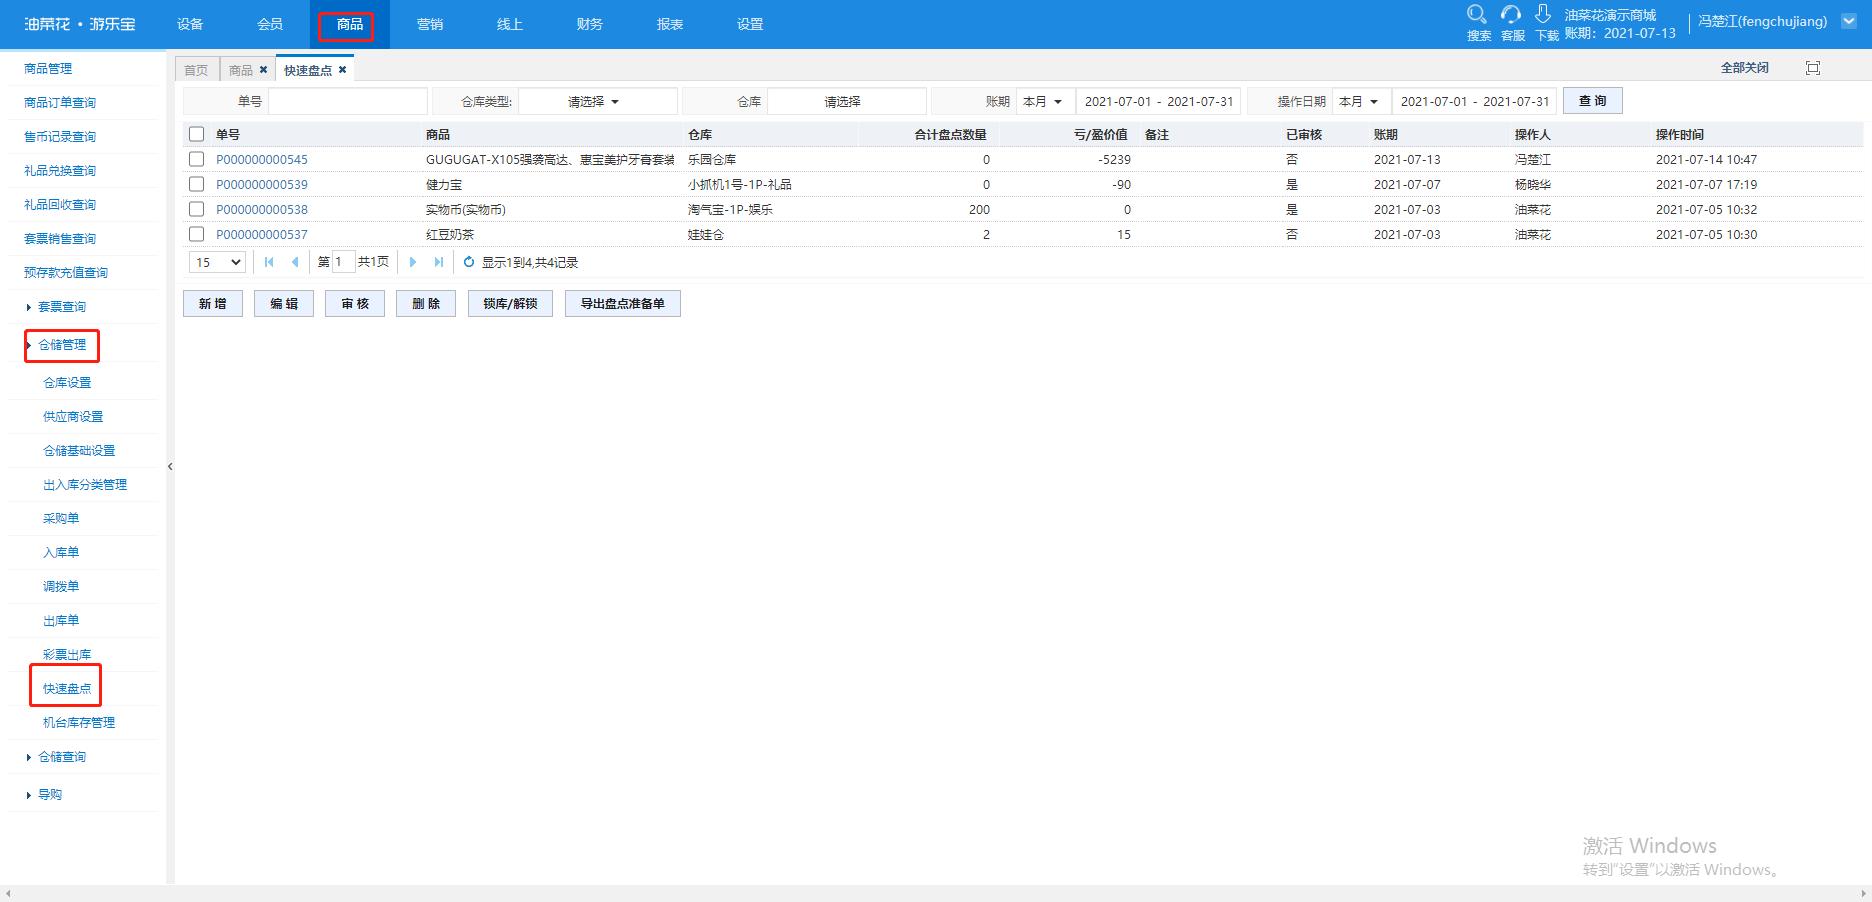Open 供应商设置 in sidebar
This screenshot has height=902, width=1872.
(73, 417)
